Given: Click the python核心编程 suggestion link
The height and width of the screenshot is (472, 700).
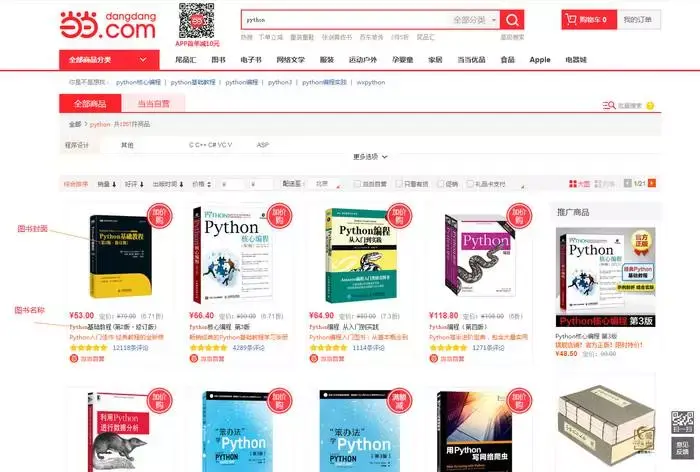Looking at the screenshot, I should (138, 82).
